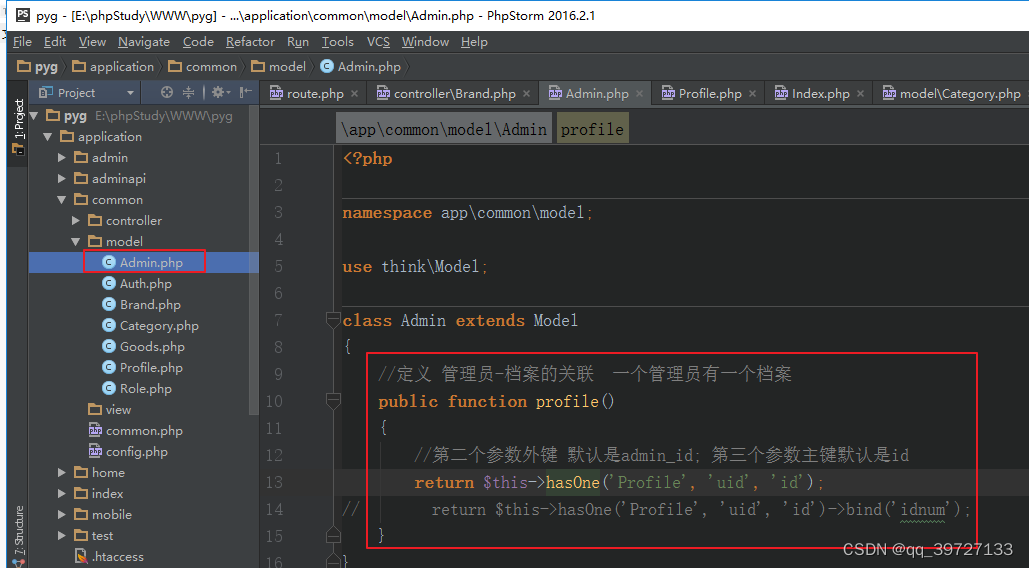Screen dimensions: 1029x568
Task: Expand the test folder
Action: [62, 535]
